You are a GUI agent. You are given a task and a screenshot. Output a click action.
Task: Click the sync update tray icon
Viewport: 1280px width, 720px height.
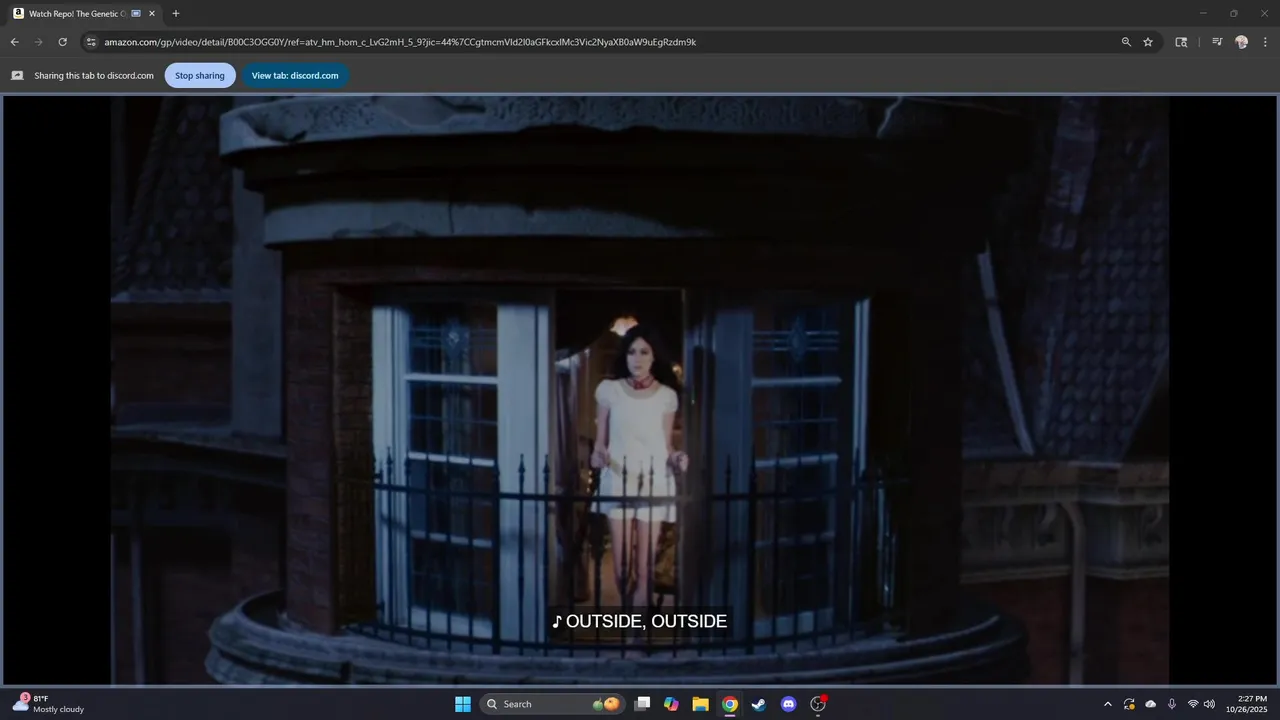pos(1129,704)
